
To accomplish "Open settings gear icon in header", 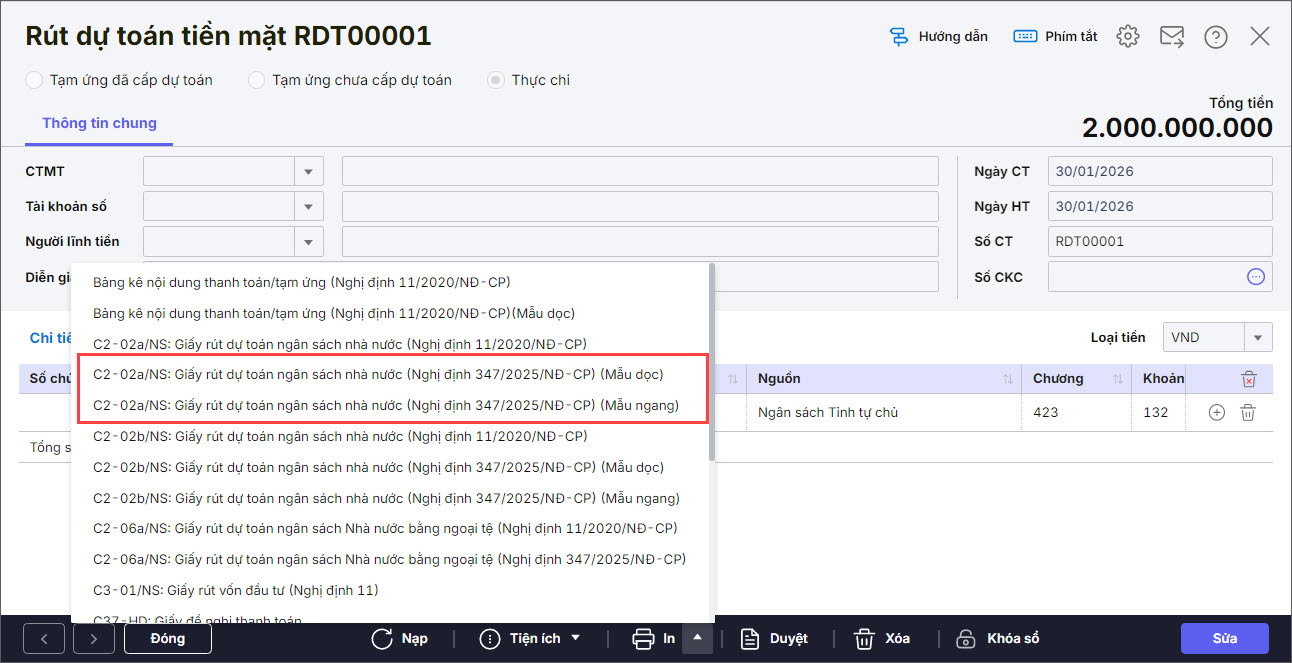I will pyautogui.click(x=1128, y=37).
